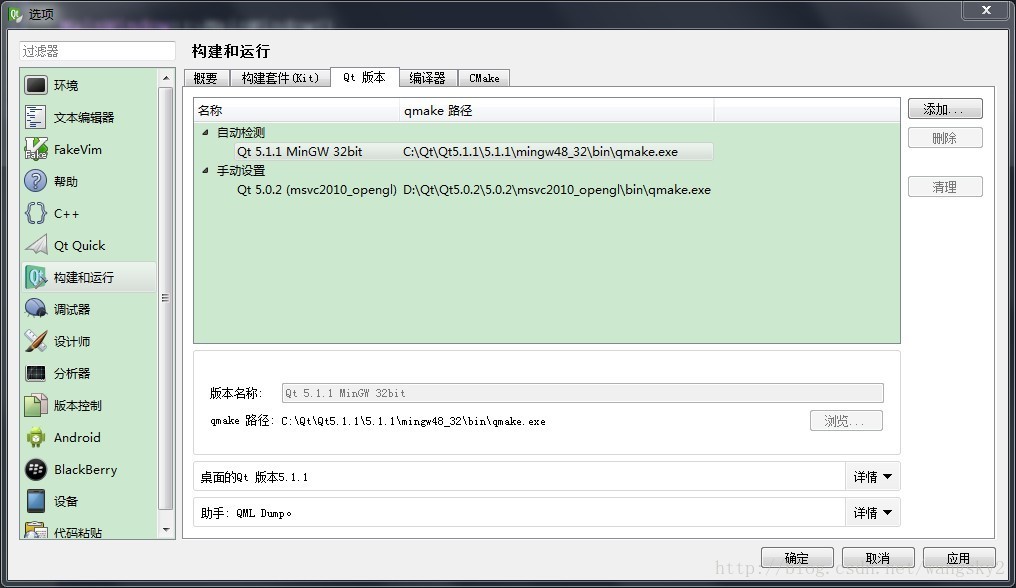Click the 桌面的Qt 版本5.1.1 text
This screenshot has height=588, width=1016.
point(254,477)
